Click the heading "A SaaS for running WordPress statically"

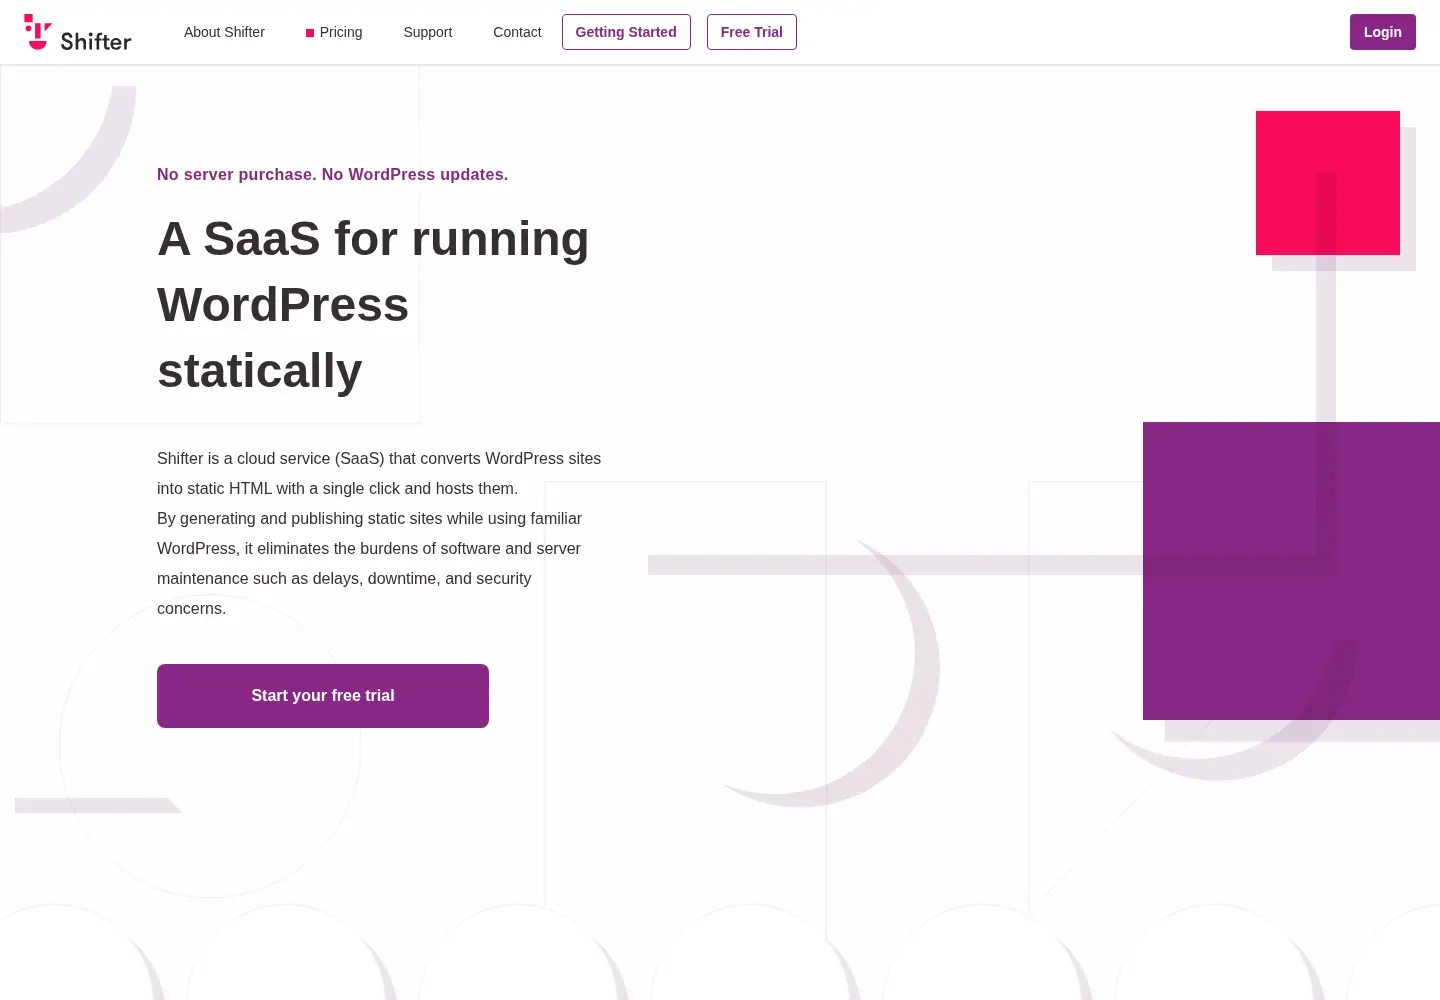[373, 304]
